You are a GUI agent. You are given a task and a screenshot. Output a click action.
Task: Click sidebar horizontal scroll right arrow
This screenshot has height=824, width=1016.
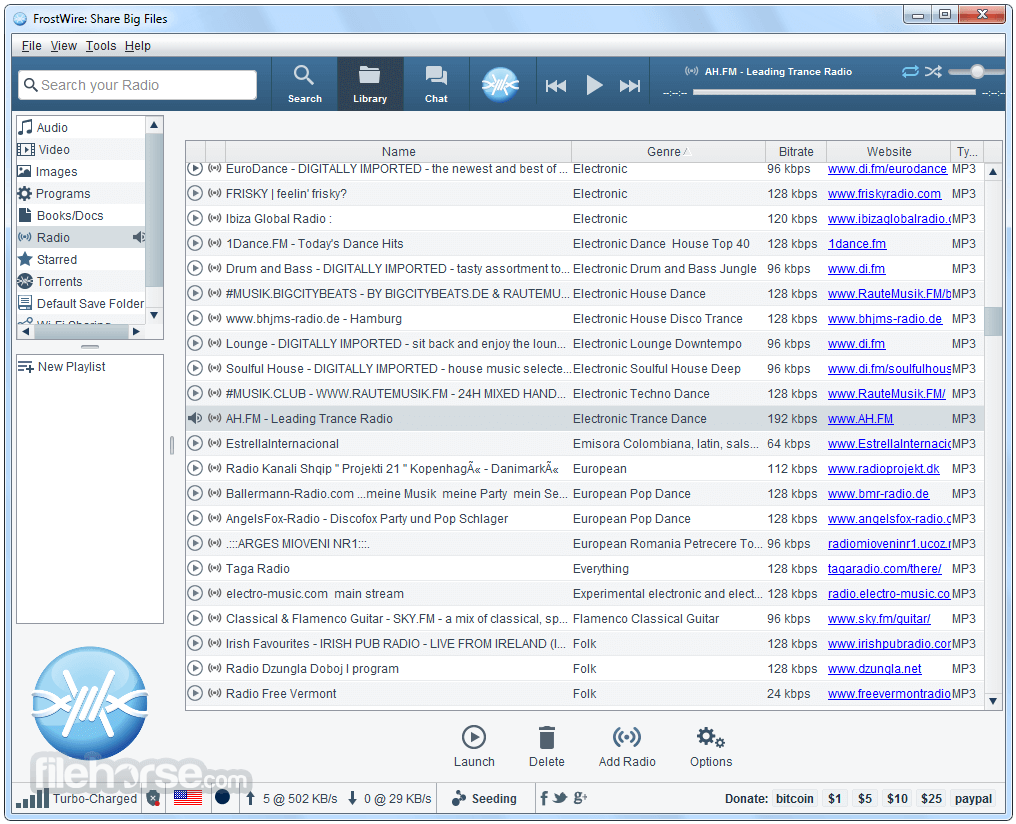pos(136,332)
